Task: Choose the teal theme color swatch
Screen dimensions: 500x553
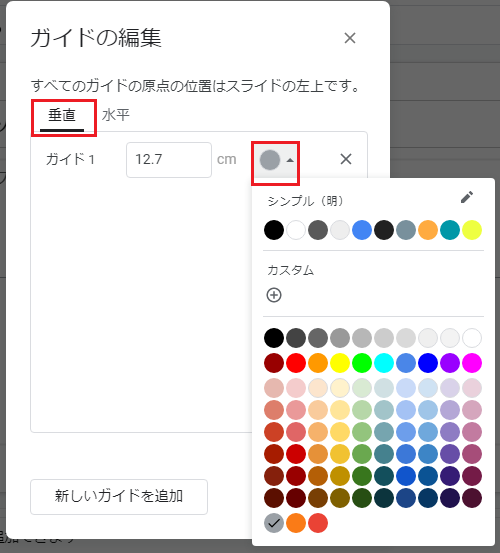Action: pyautogui.click(x=450, y=230)
